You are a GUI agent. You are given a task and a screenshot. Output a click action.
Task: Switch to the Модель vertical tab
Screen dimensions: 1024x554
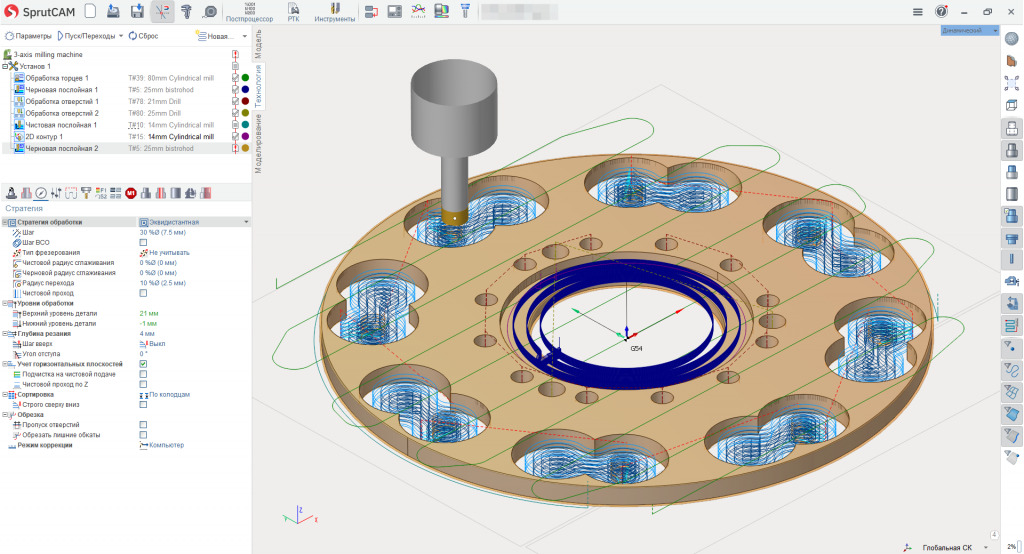257,44
